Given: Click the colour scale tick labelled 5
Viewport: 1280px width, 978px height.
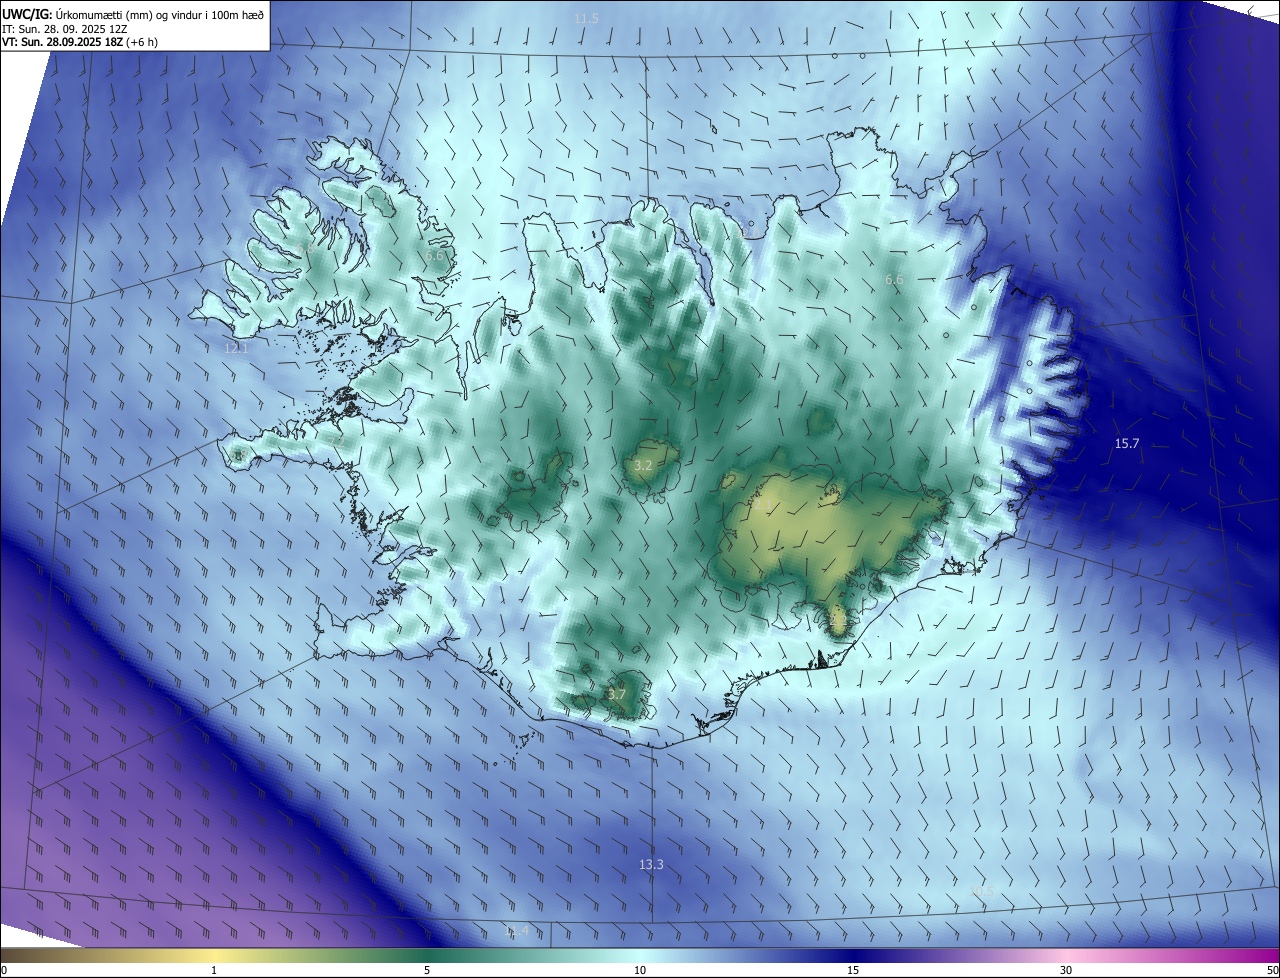Looking at the screenshot, I should pos(427,970).
